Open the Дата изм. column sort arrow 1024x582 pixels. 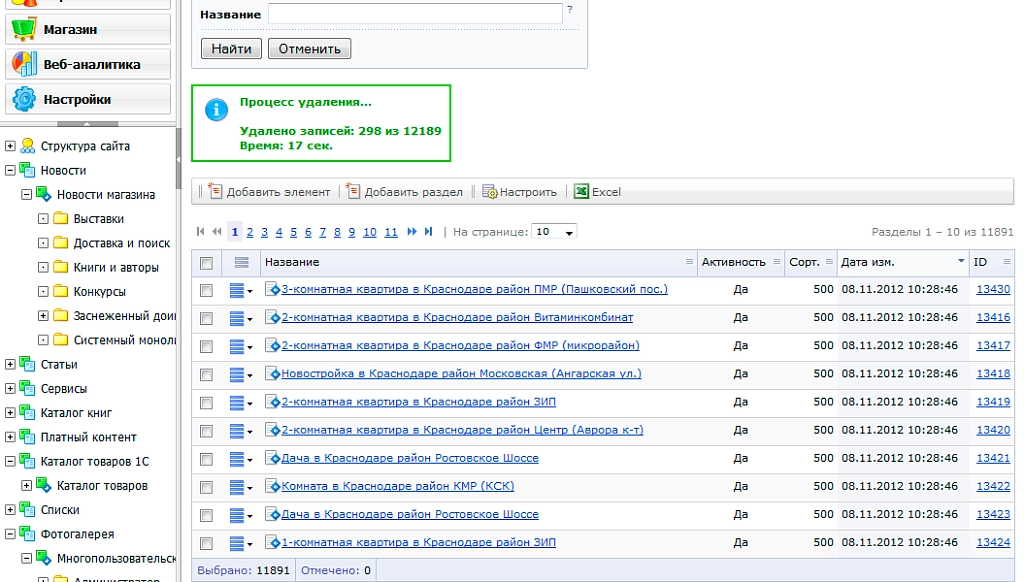click(x=961, y=261)
